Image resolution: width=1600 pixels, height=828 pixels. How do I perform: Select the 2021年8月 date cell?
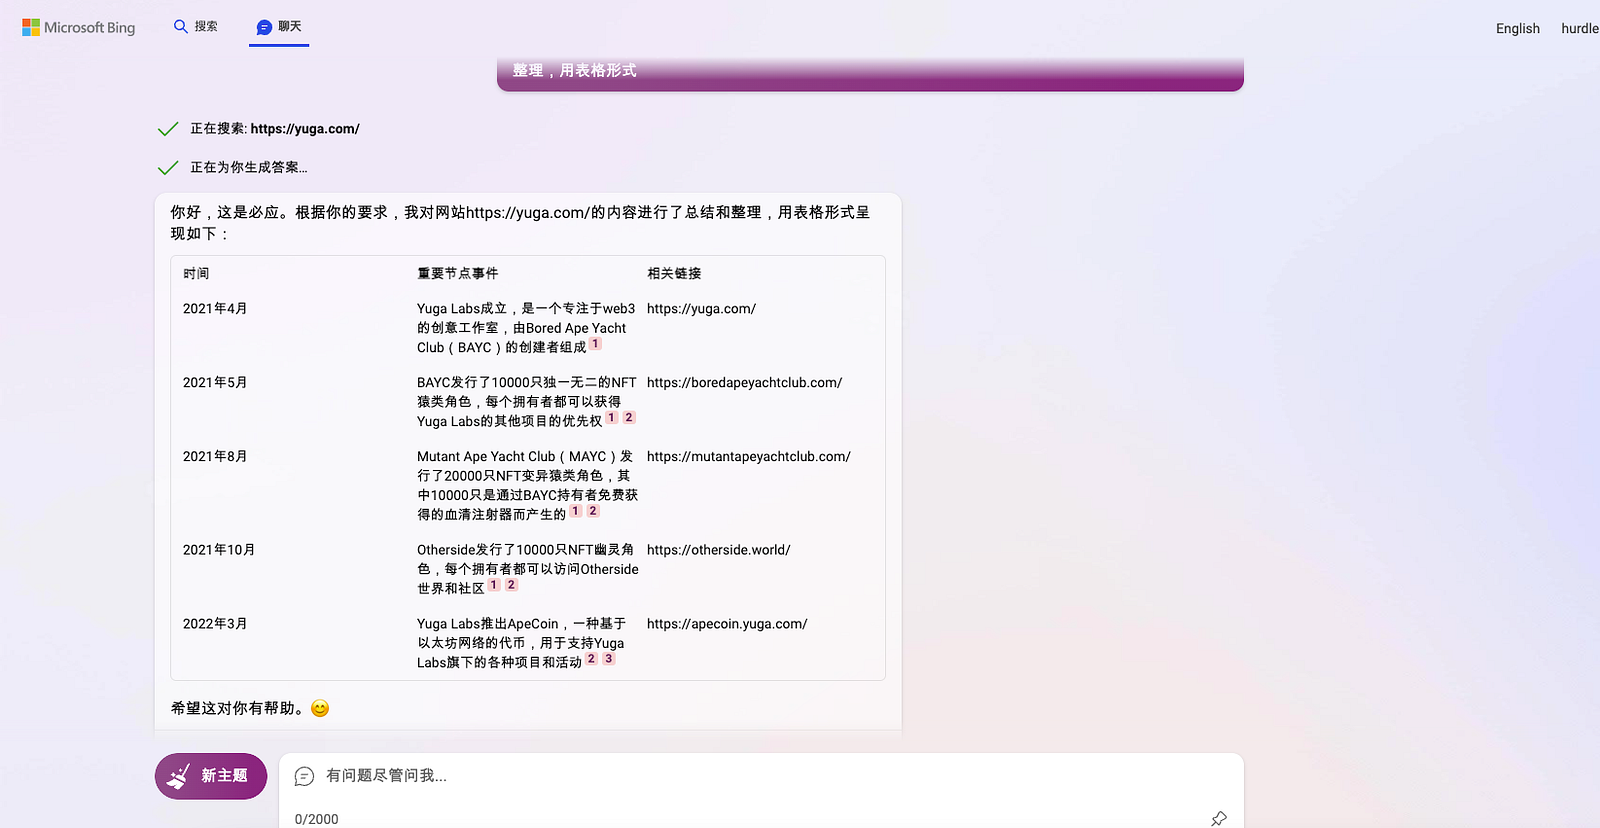215,457
